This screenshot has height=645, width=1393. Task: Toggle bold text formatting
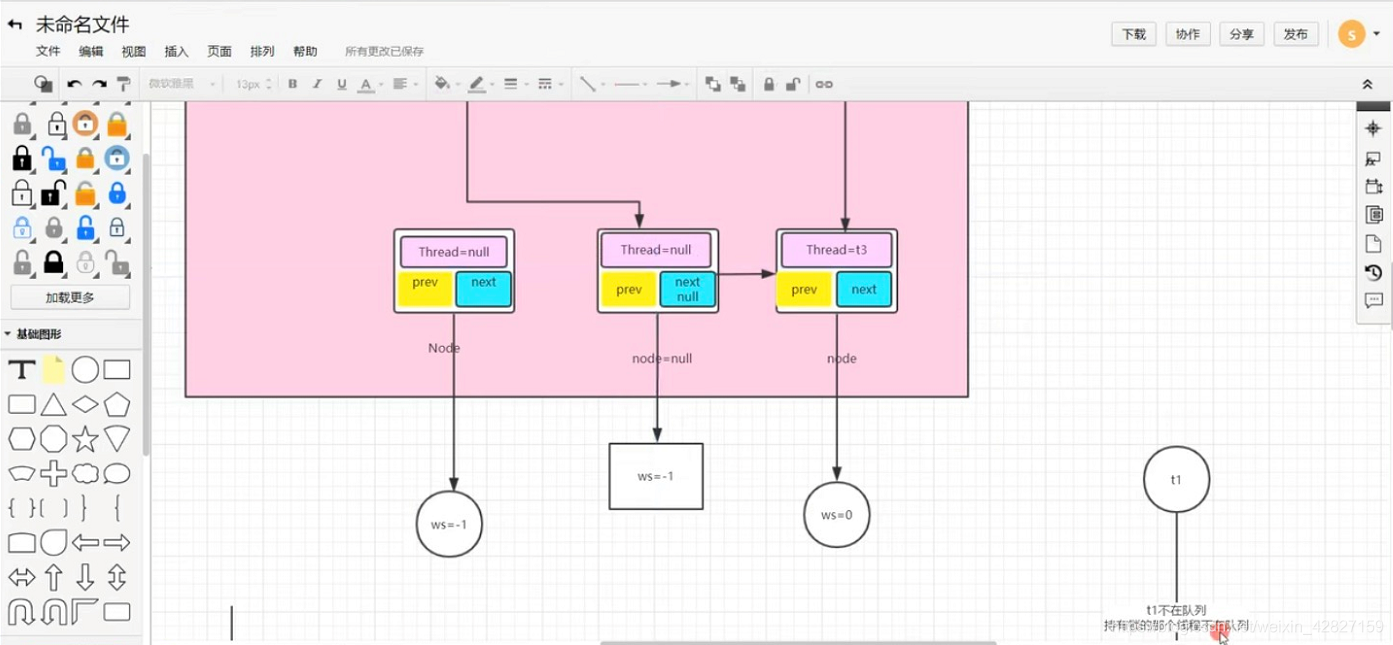[x=292, y=84]
